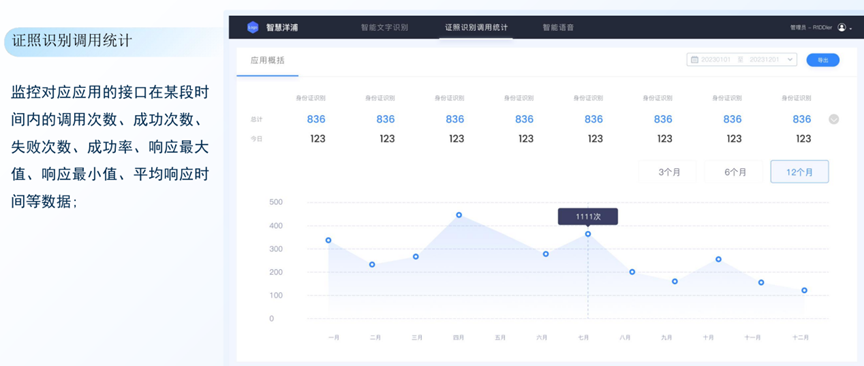Click the July data point on chart
The width and height of the screenshot is (864, 366).
pyautogui.click(x=588, y=234)
